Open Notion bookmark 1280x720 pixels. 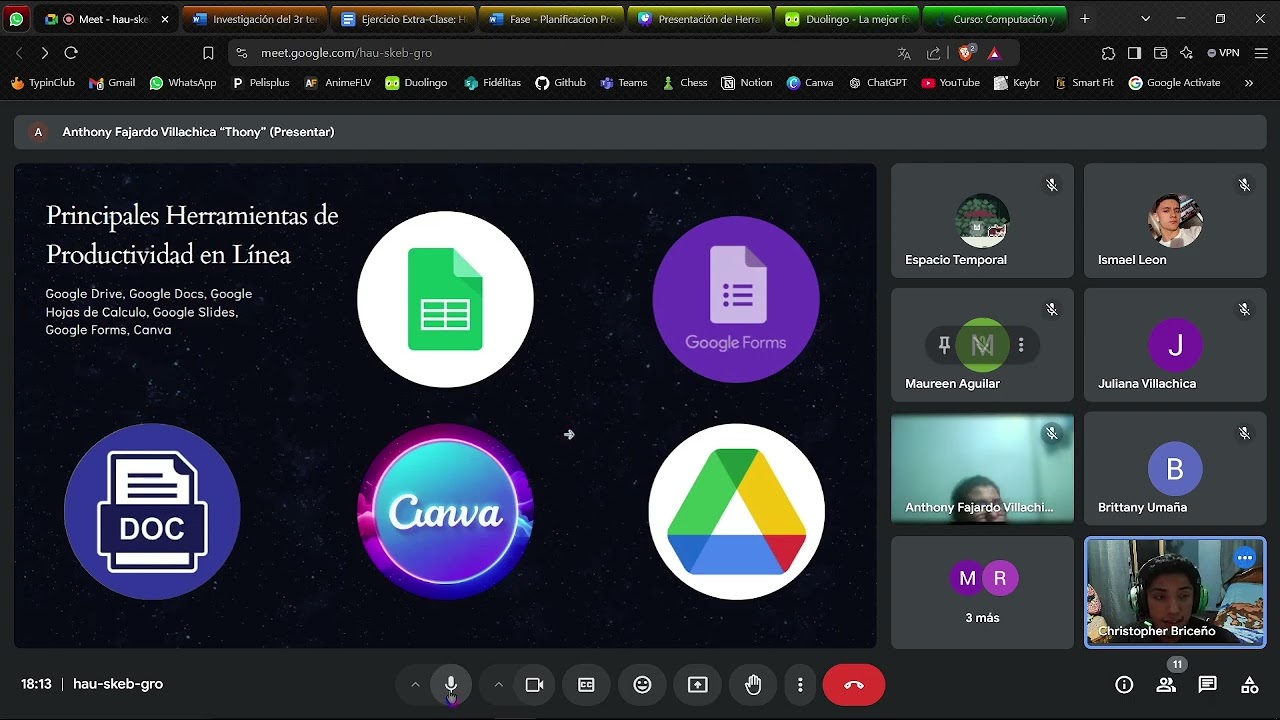747,83
